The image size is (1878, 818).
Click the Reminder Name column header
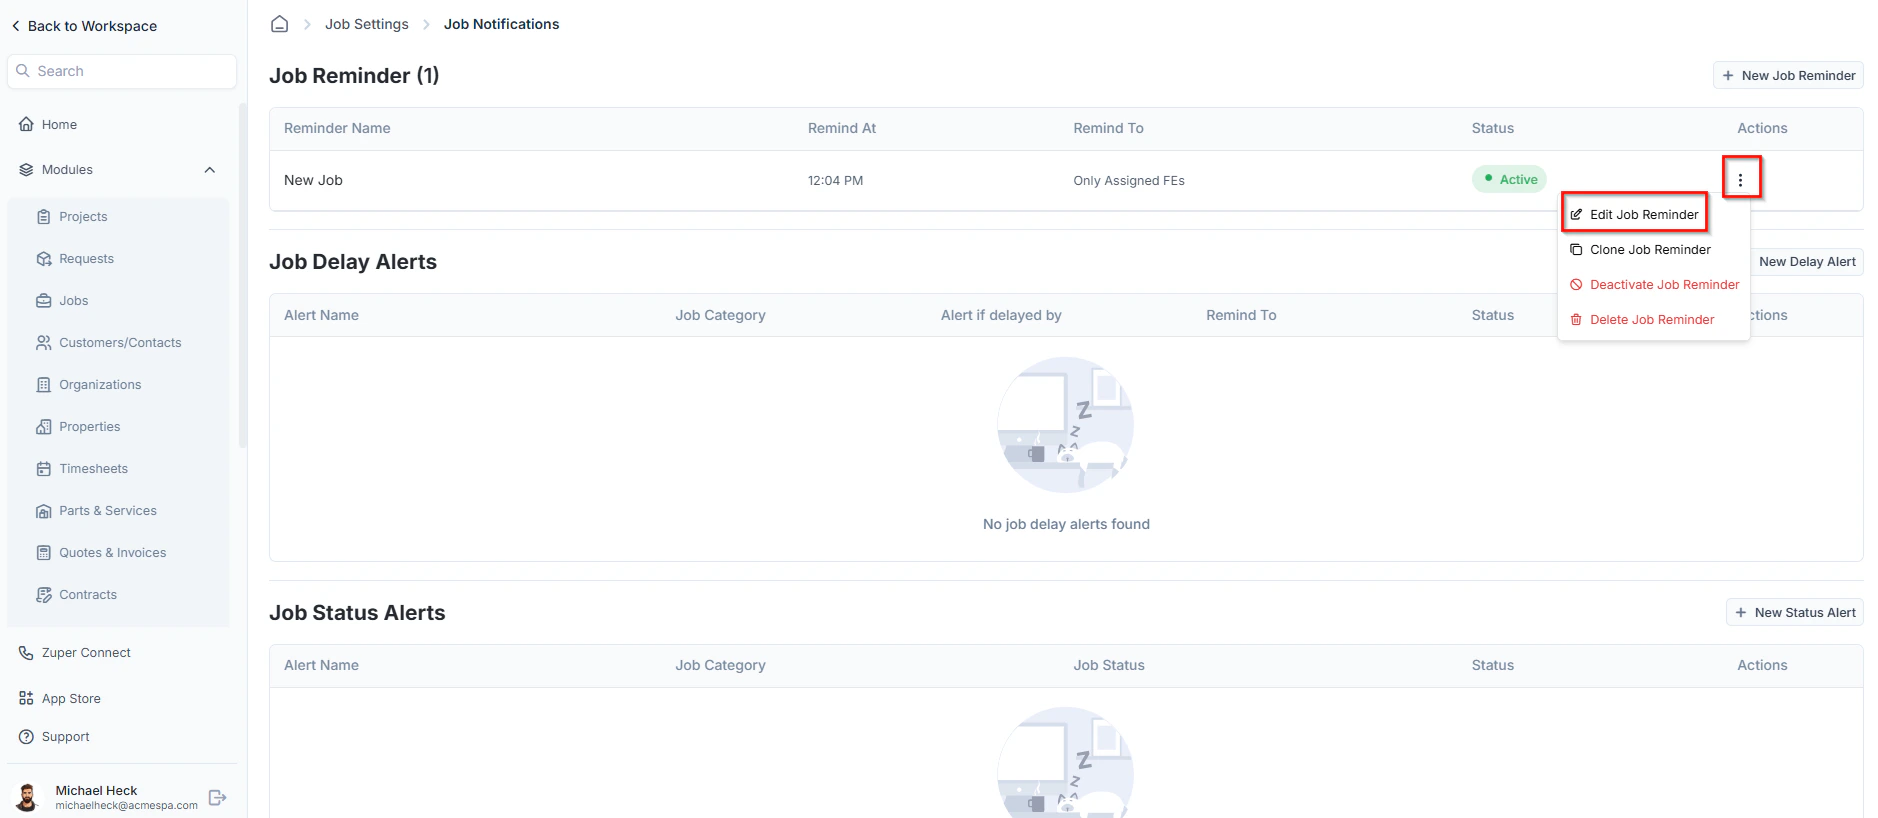click(337, 129)
